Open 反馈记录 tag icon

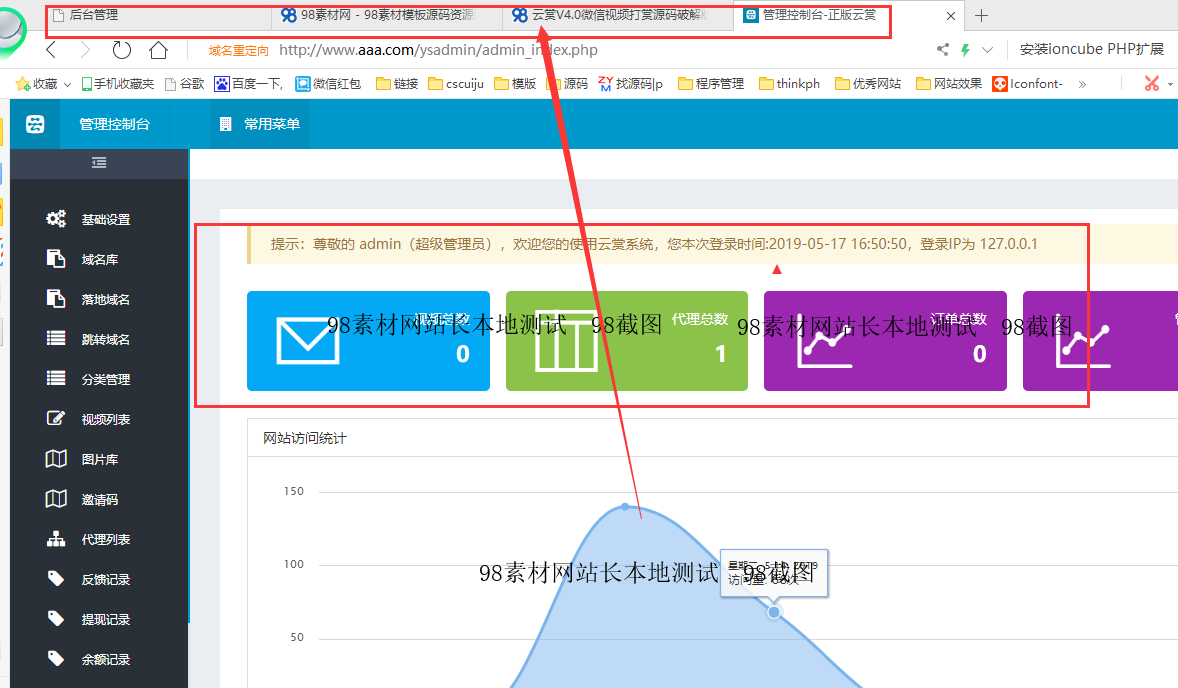click(x=57, y=578)
